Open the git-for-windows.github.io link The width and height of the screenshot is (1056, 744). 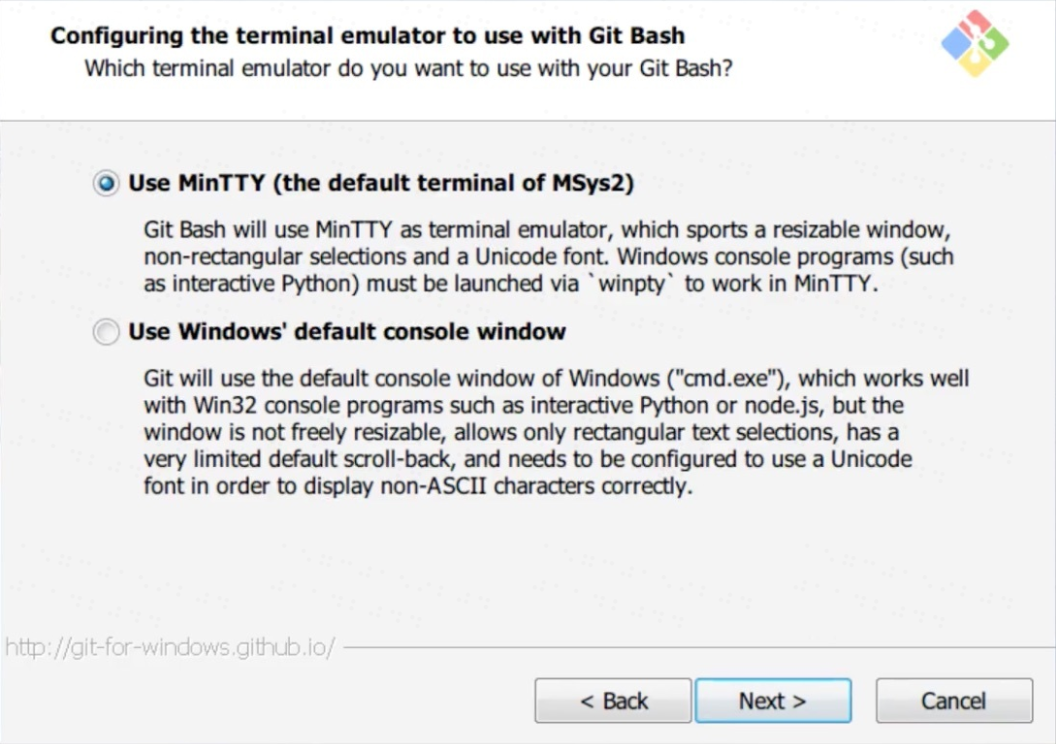click(x=170, y=647)
